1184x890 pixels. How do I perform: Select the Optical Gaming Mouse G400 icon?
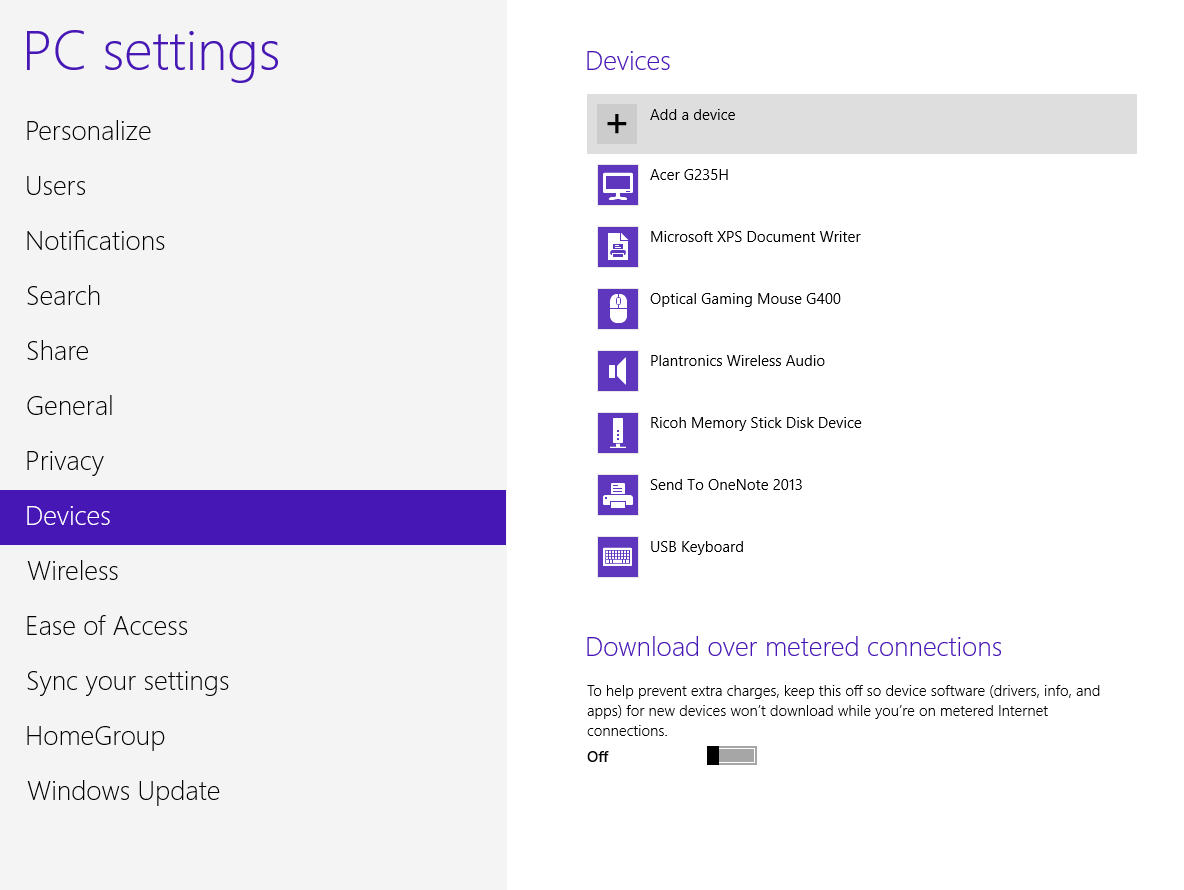coord(618,309)
